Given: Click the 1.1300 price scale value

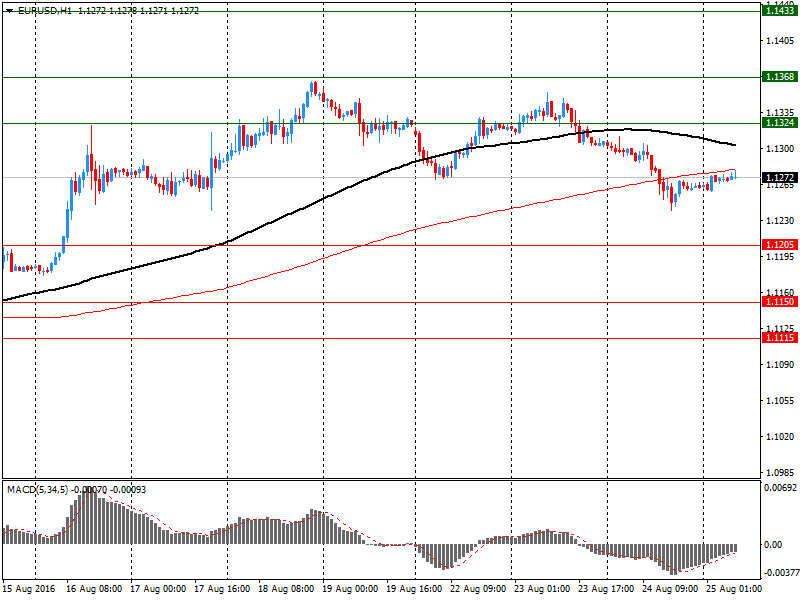Looking at the screenshot, I should 780,148.
